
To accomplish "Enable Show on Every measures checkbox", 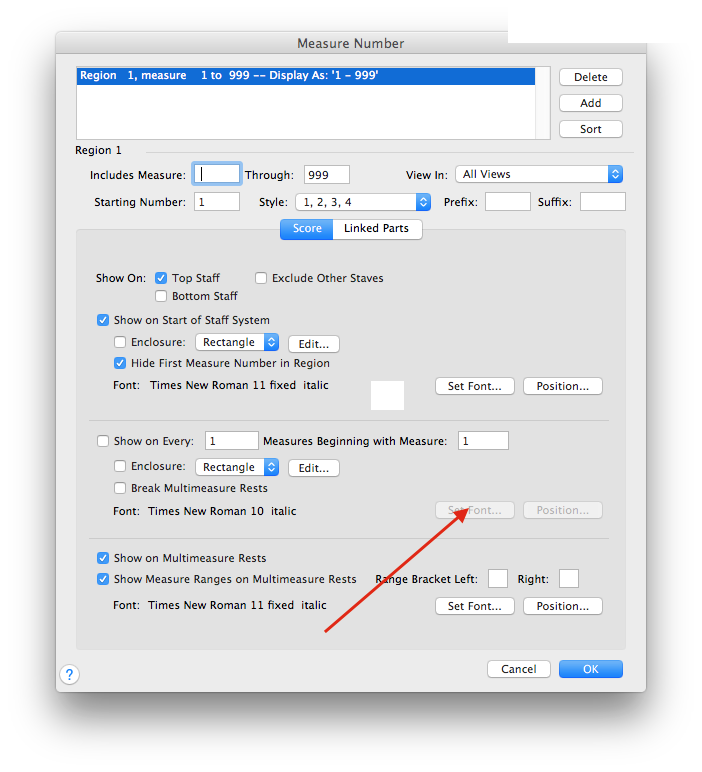I will tap(103, 441).
